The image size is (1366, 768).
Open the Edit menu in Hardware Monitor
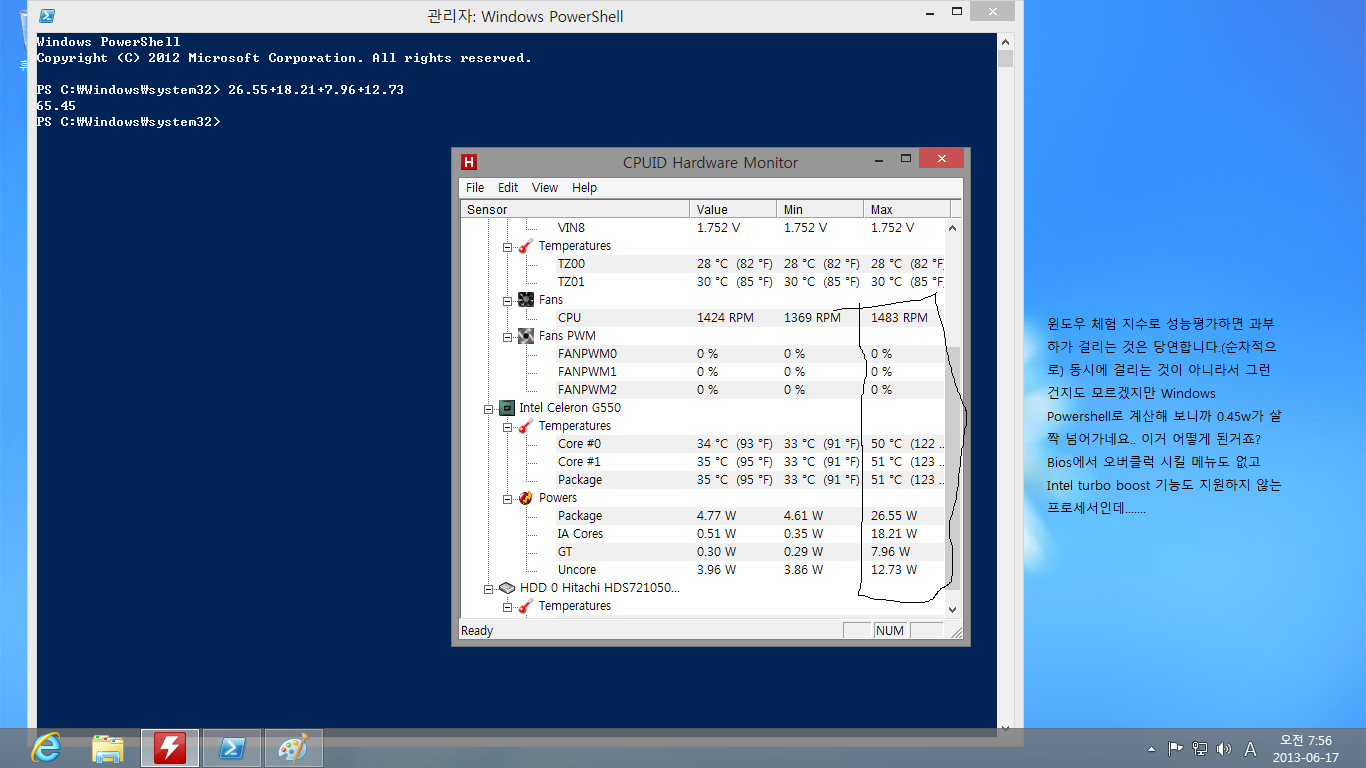tap(508, 188)
